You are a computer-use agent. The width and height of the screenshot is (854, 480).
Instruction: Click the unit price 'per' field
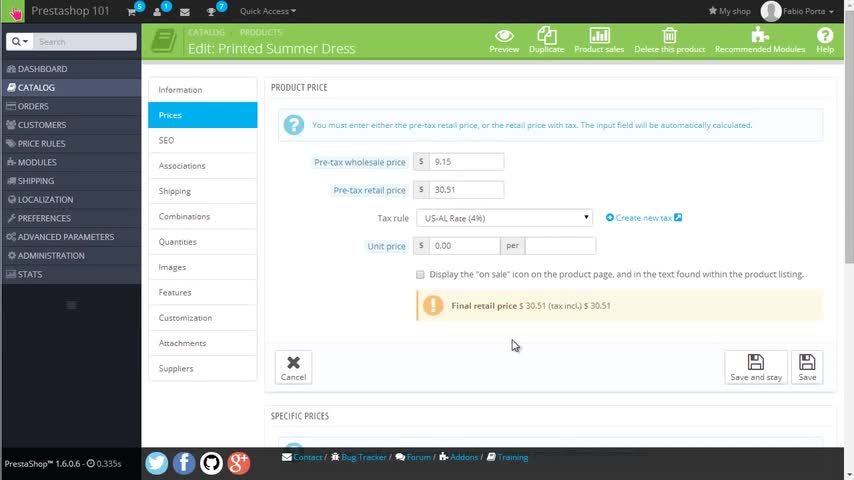click(x=560, y=246)
